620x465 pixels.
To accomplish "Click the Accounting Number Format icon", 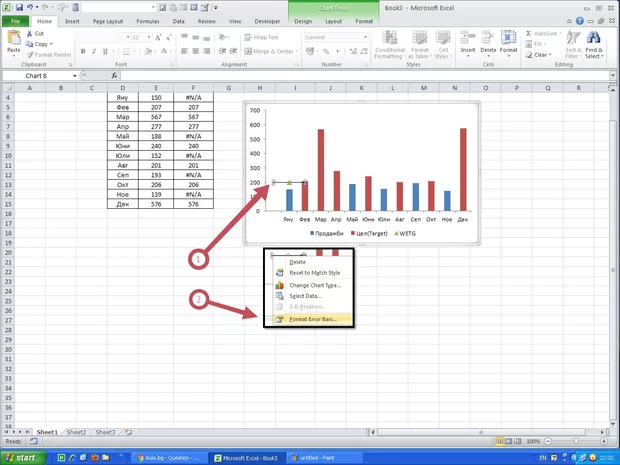I will 310,51.
